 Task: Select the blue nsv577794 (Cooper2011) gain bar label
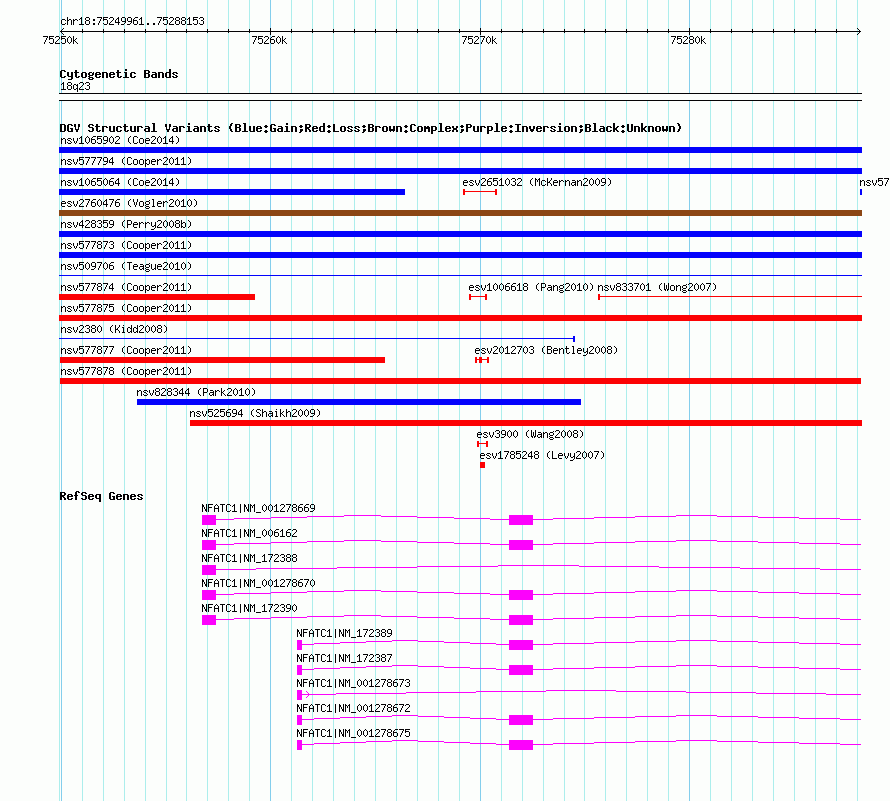click(126, 161)
